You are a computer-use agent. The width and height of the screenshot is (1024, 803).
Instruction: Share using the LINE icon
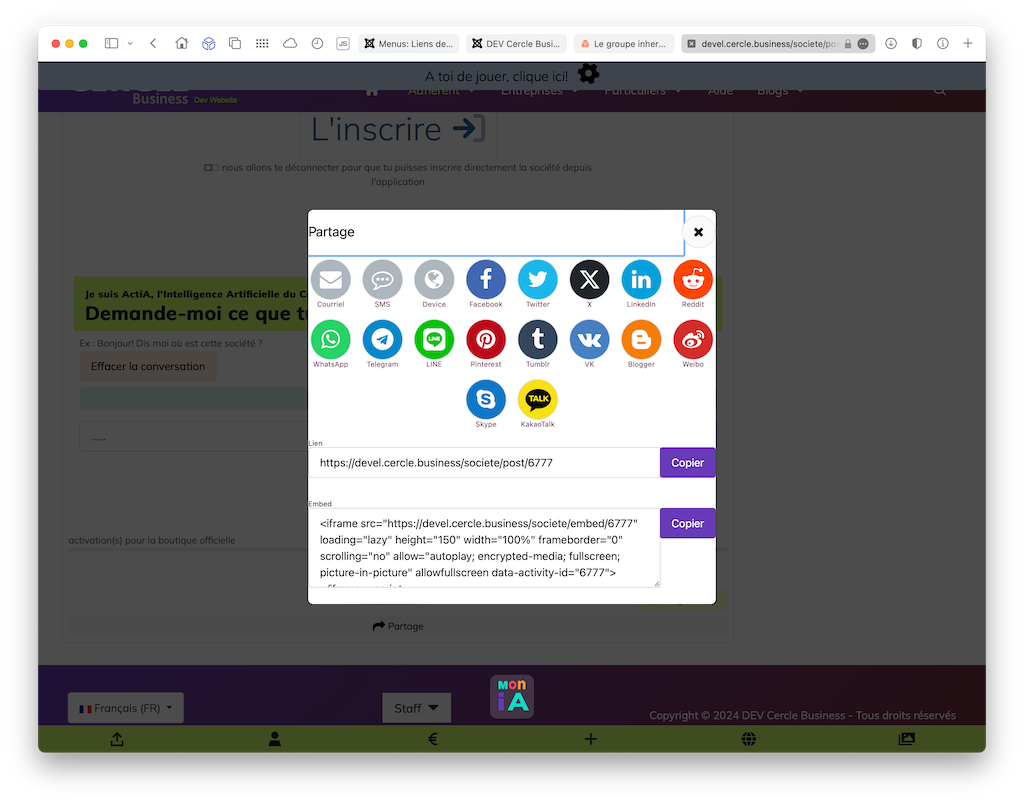click(x=434, y=339)
